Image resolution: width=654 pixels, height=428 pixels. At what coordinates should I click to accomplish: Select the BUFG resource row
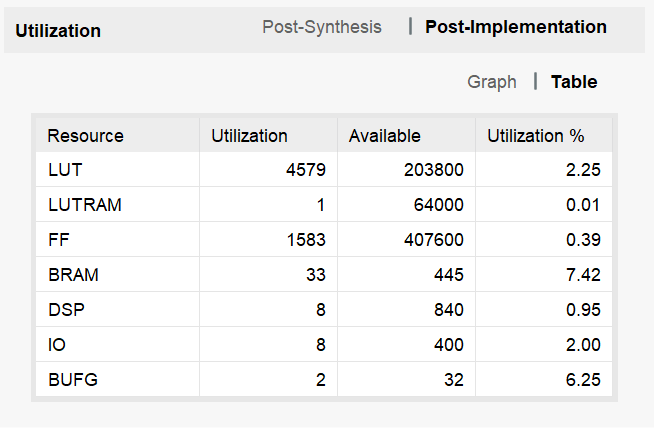(x=324, y=380)
